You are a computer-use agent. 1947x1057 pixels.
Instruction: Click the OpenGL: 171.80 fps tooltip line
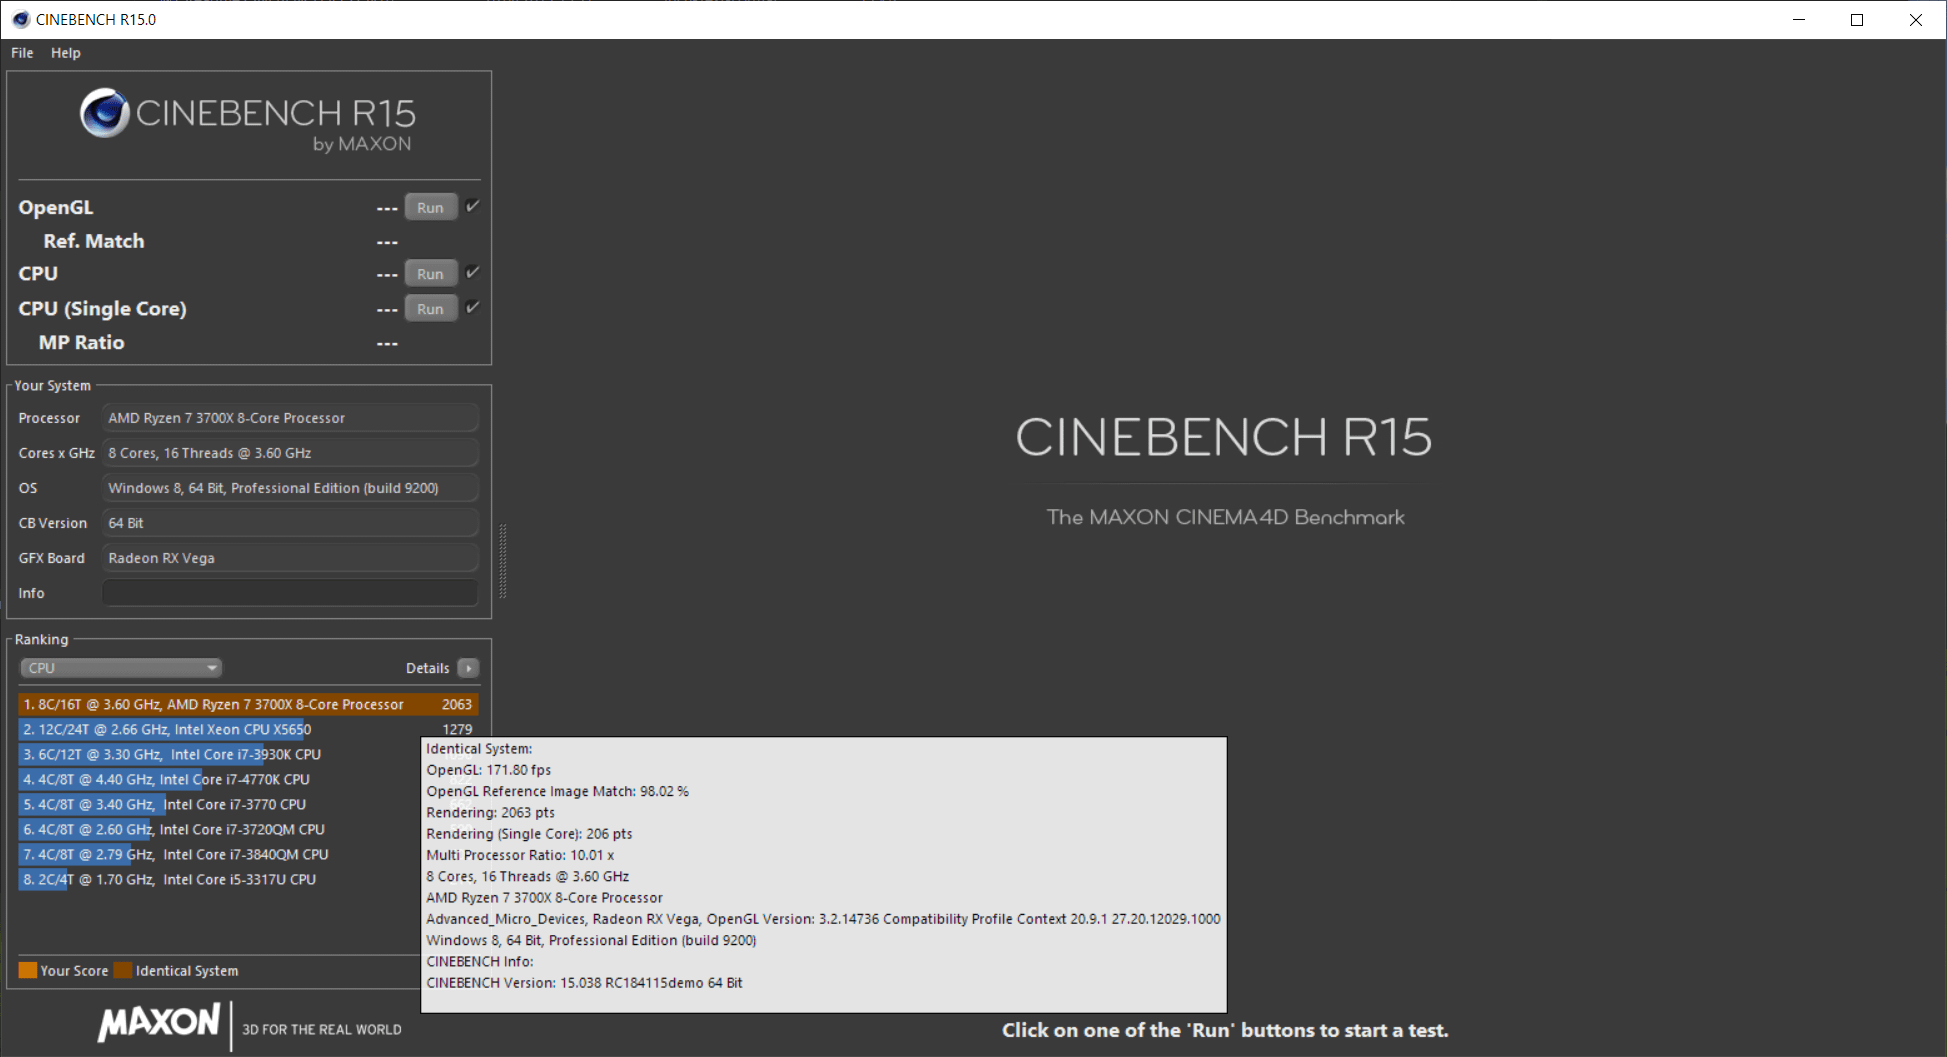click(489, 770)
